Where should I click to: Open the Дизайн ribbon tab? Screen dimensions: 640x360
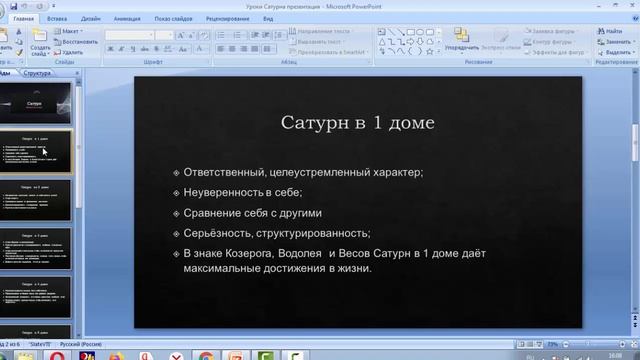pyautogui.click(x=90, y=19)
